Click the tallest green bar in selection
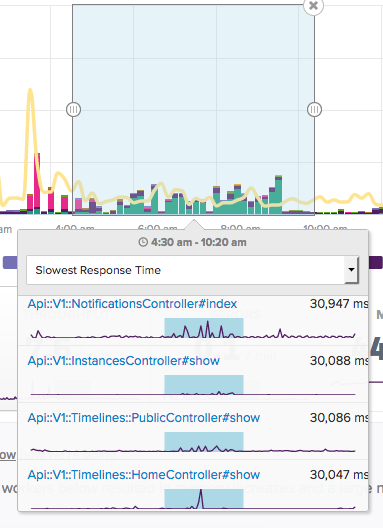383x528 pixels. 278,195
